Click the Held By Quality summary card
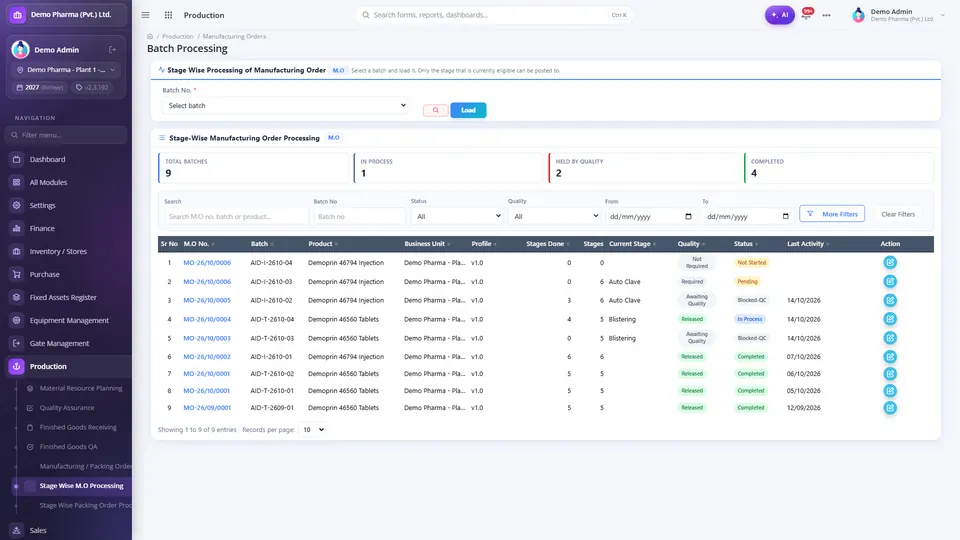 [643, 168]
